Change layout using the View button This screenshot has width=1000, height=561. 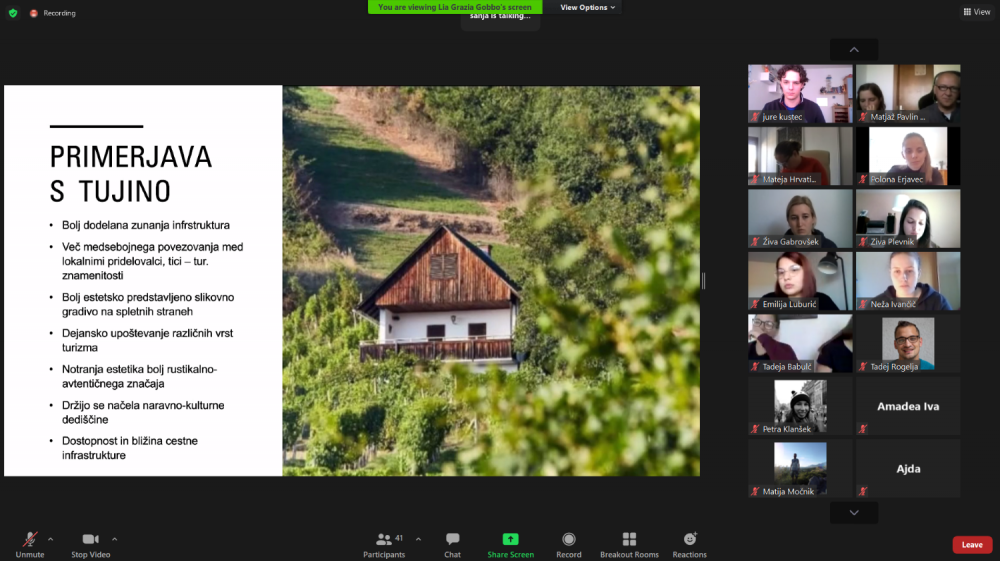pyautogui.click(x=977, y=12)
